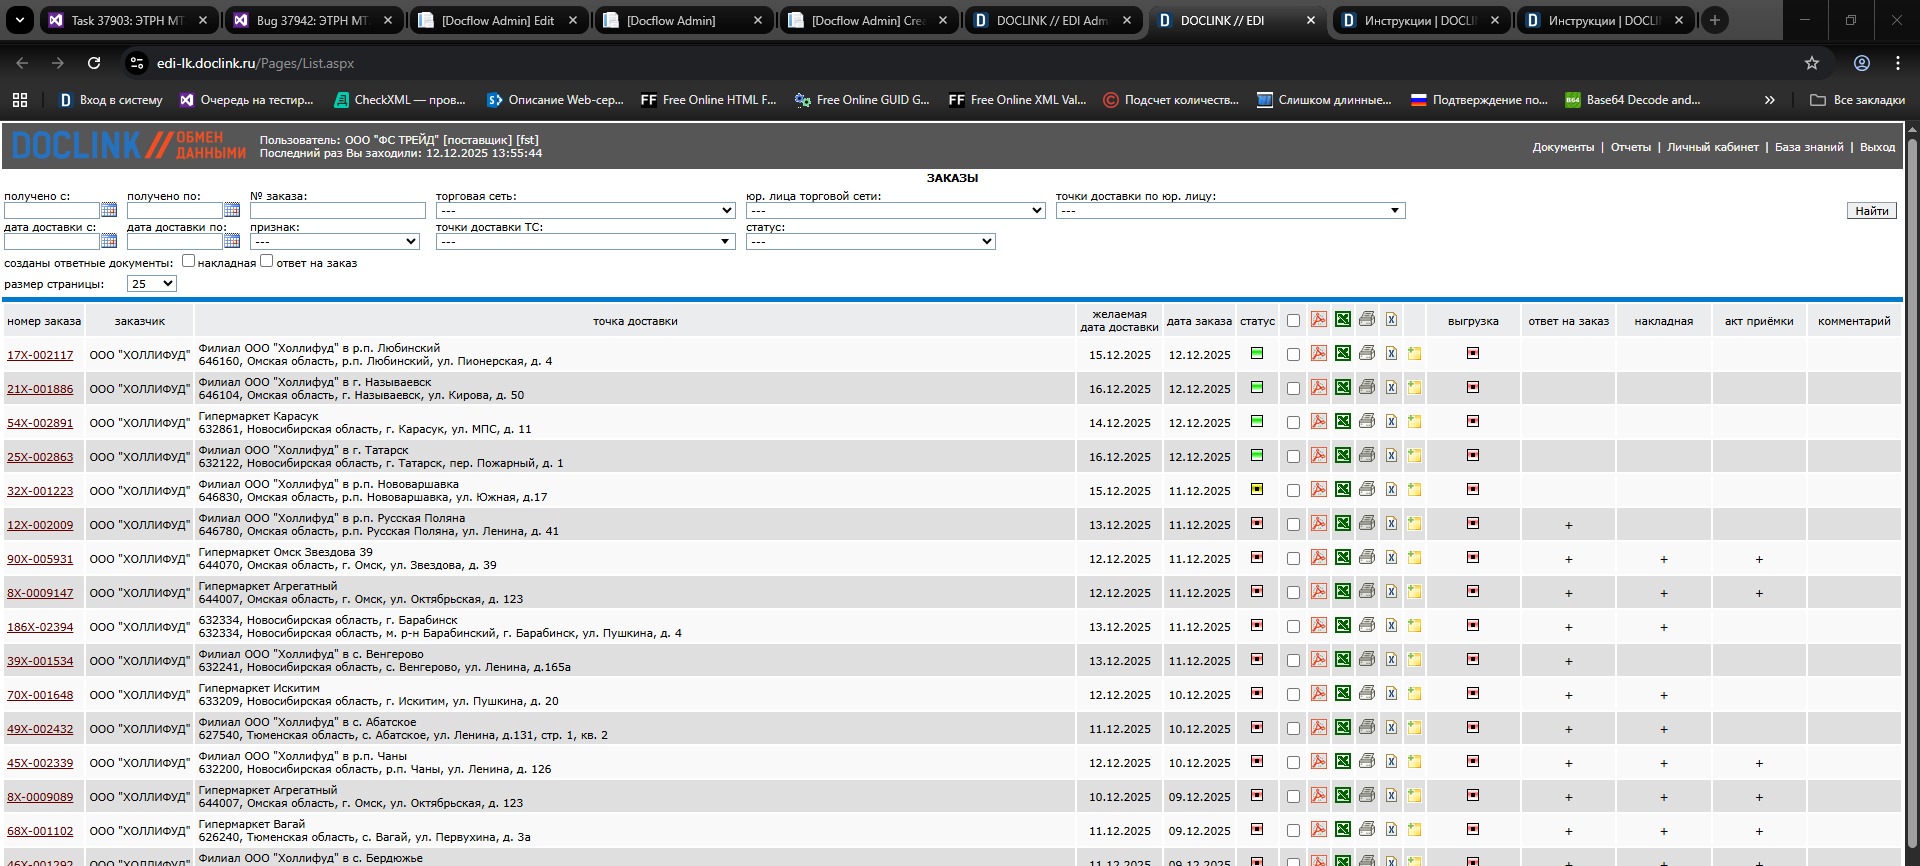Bookmark this page with the star icon
This screenshot has width=1920, height=866.
click(x=1812, y=63)
